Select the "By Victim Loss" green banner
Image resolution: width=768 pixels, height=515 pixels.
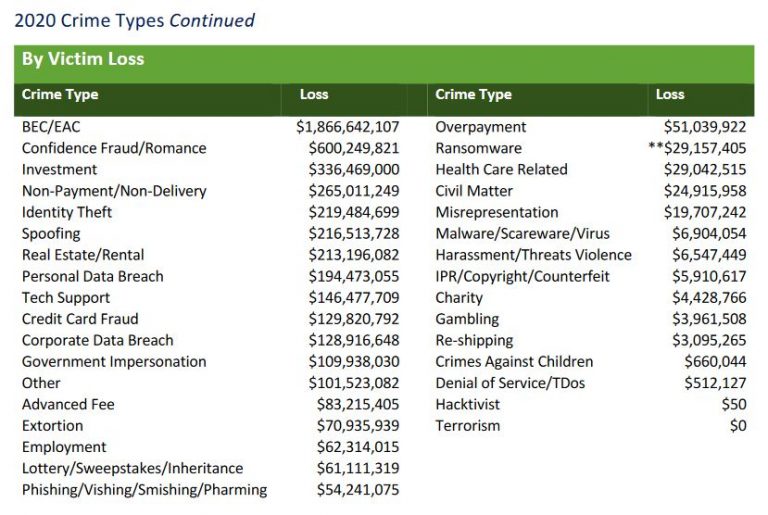pyautogui.click(x=83, y=59)
